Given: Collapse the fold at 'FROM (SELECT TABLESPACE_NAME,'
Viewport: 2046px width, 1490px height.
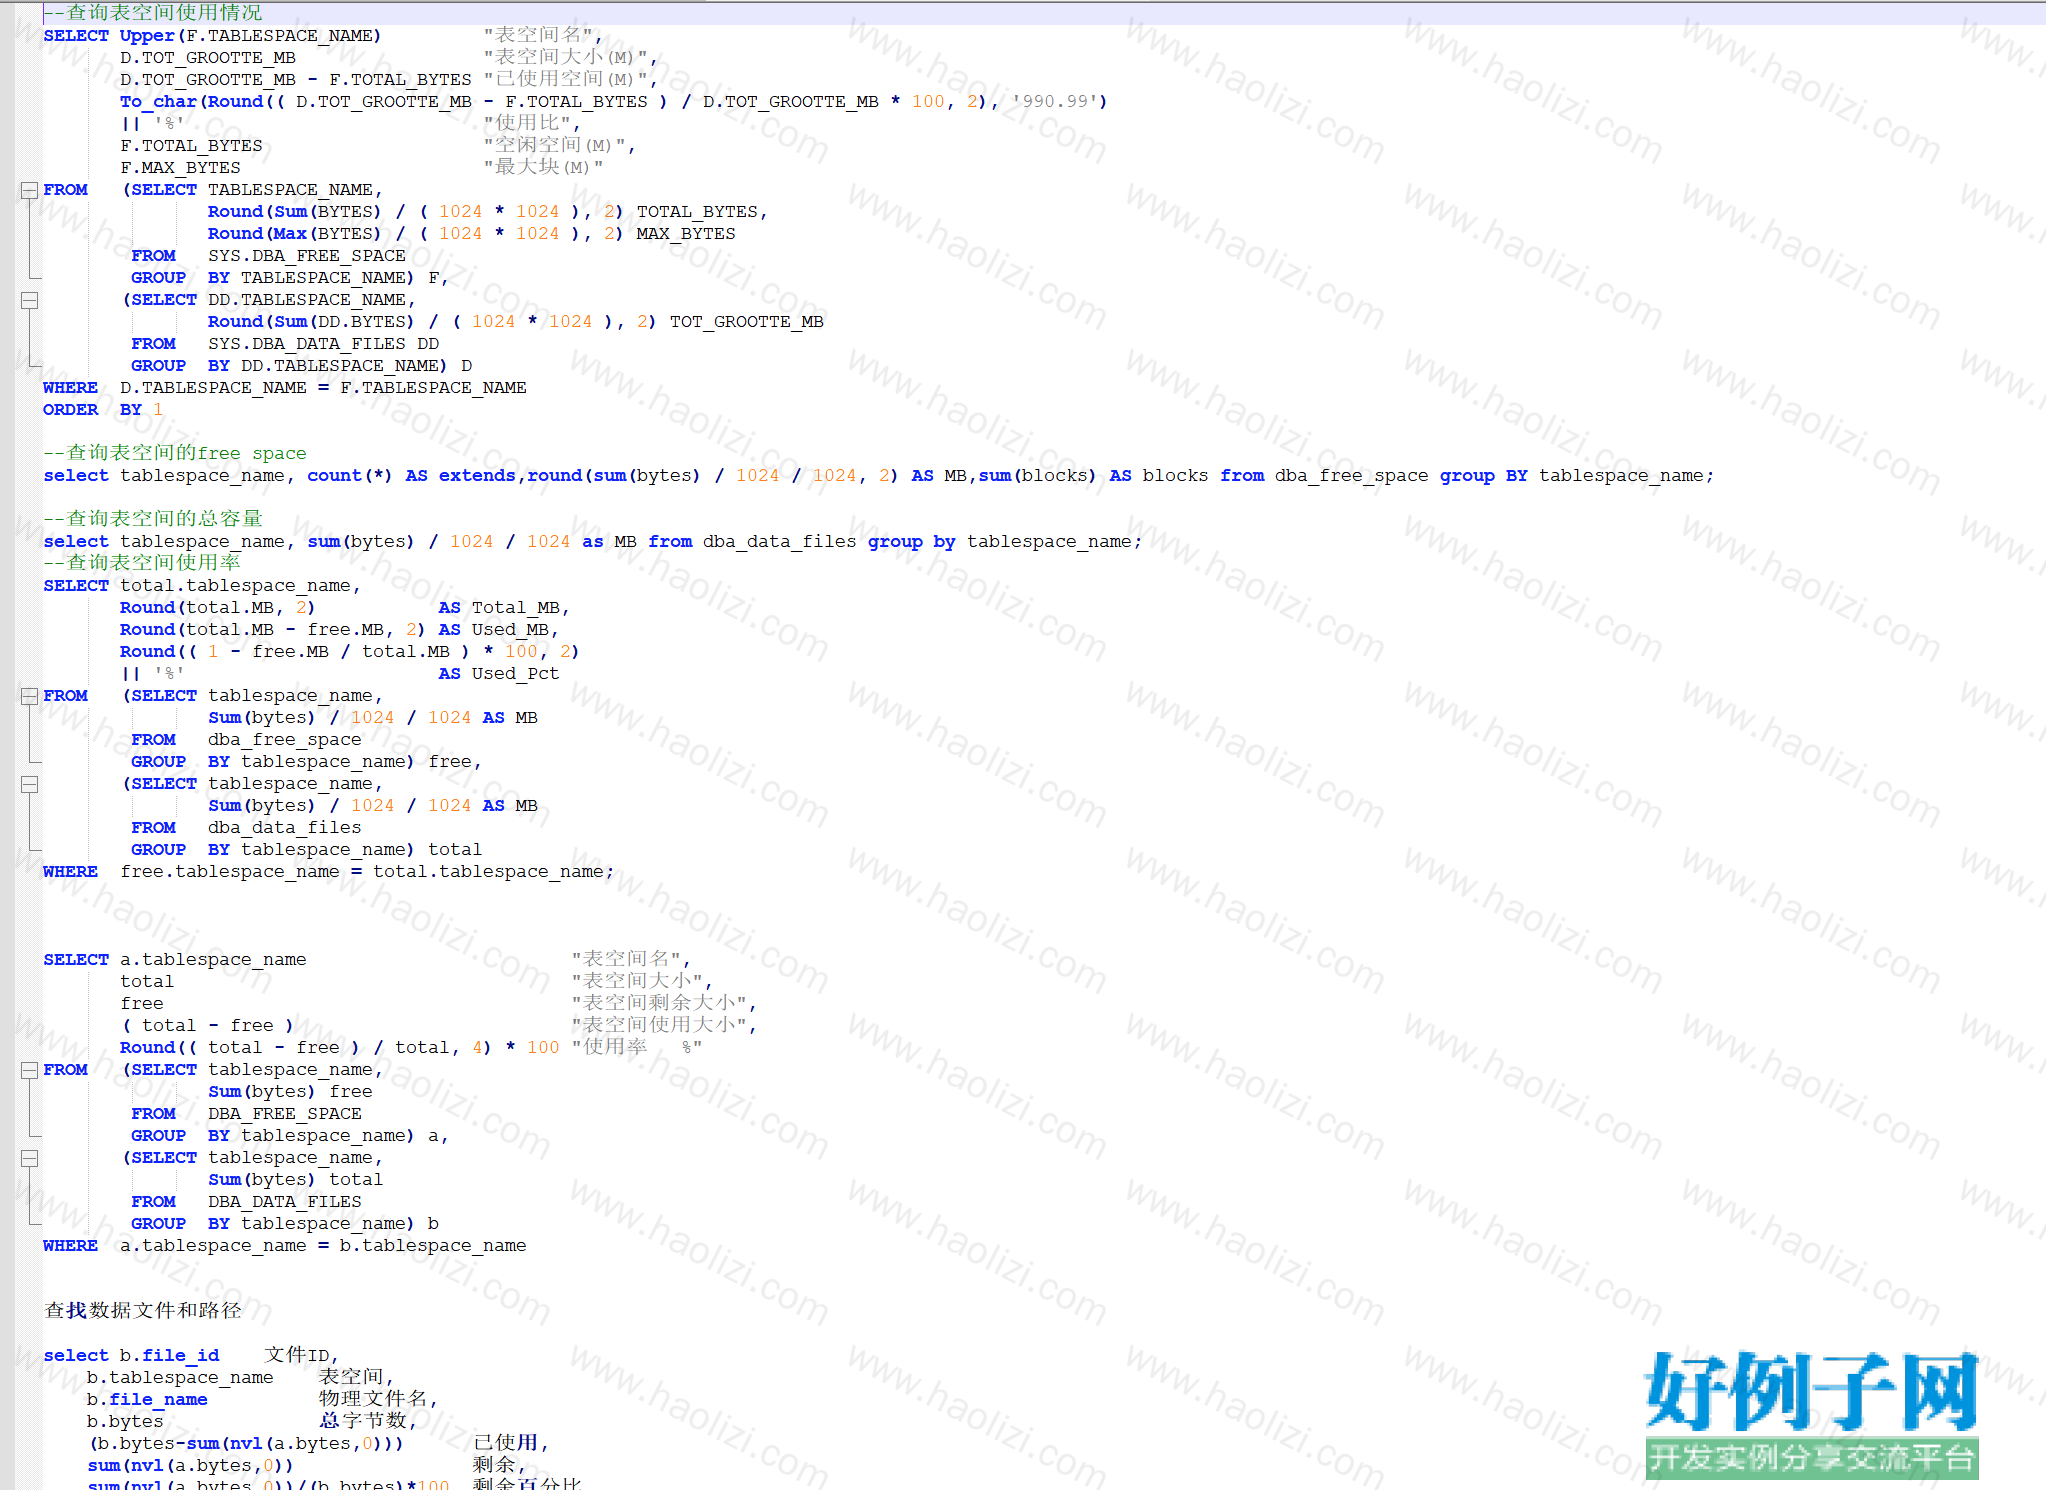Looking at the screenshot, I should coord(30,190).
